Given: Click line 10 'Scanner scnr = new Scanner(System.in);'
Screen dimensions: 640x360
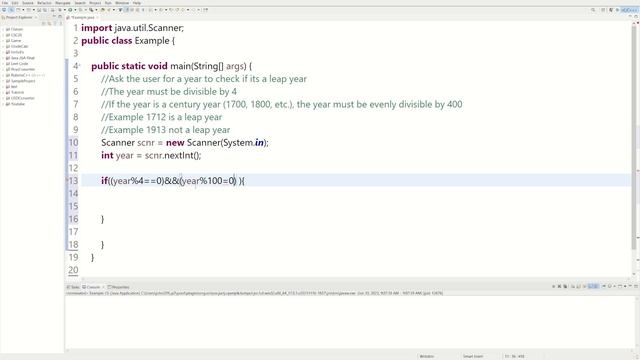Looking at the screenshot, I should (185, 142).
